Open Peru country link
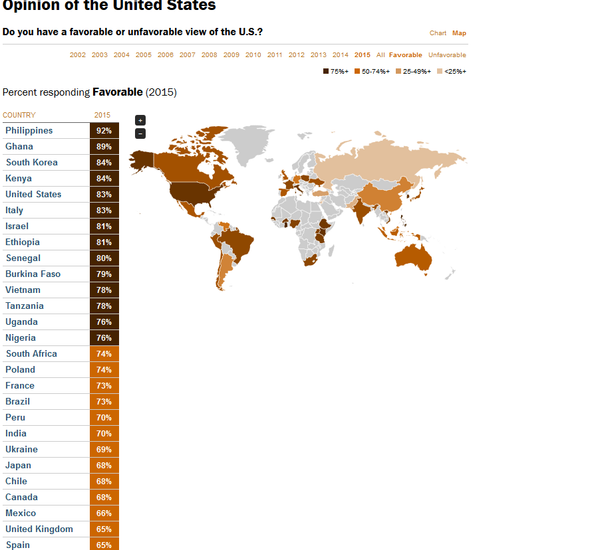The width and height of the screenshot is (600, 550). [15, 418]
